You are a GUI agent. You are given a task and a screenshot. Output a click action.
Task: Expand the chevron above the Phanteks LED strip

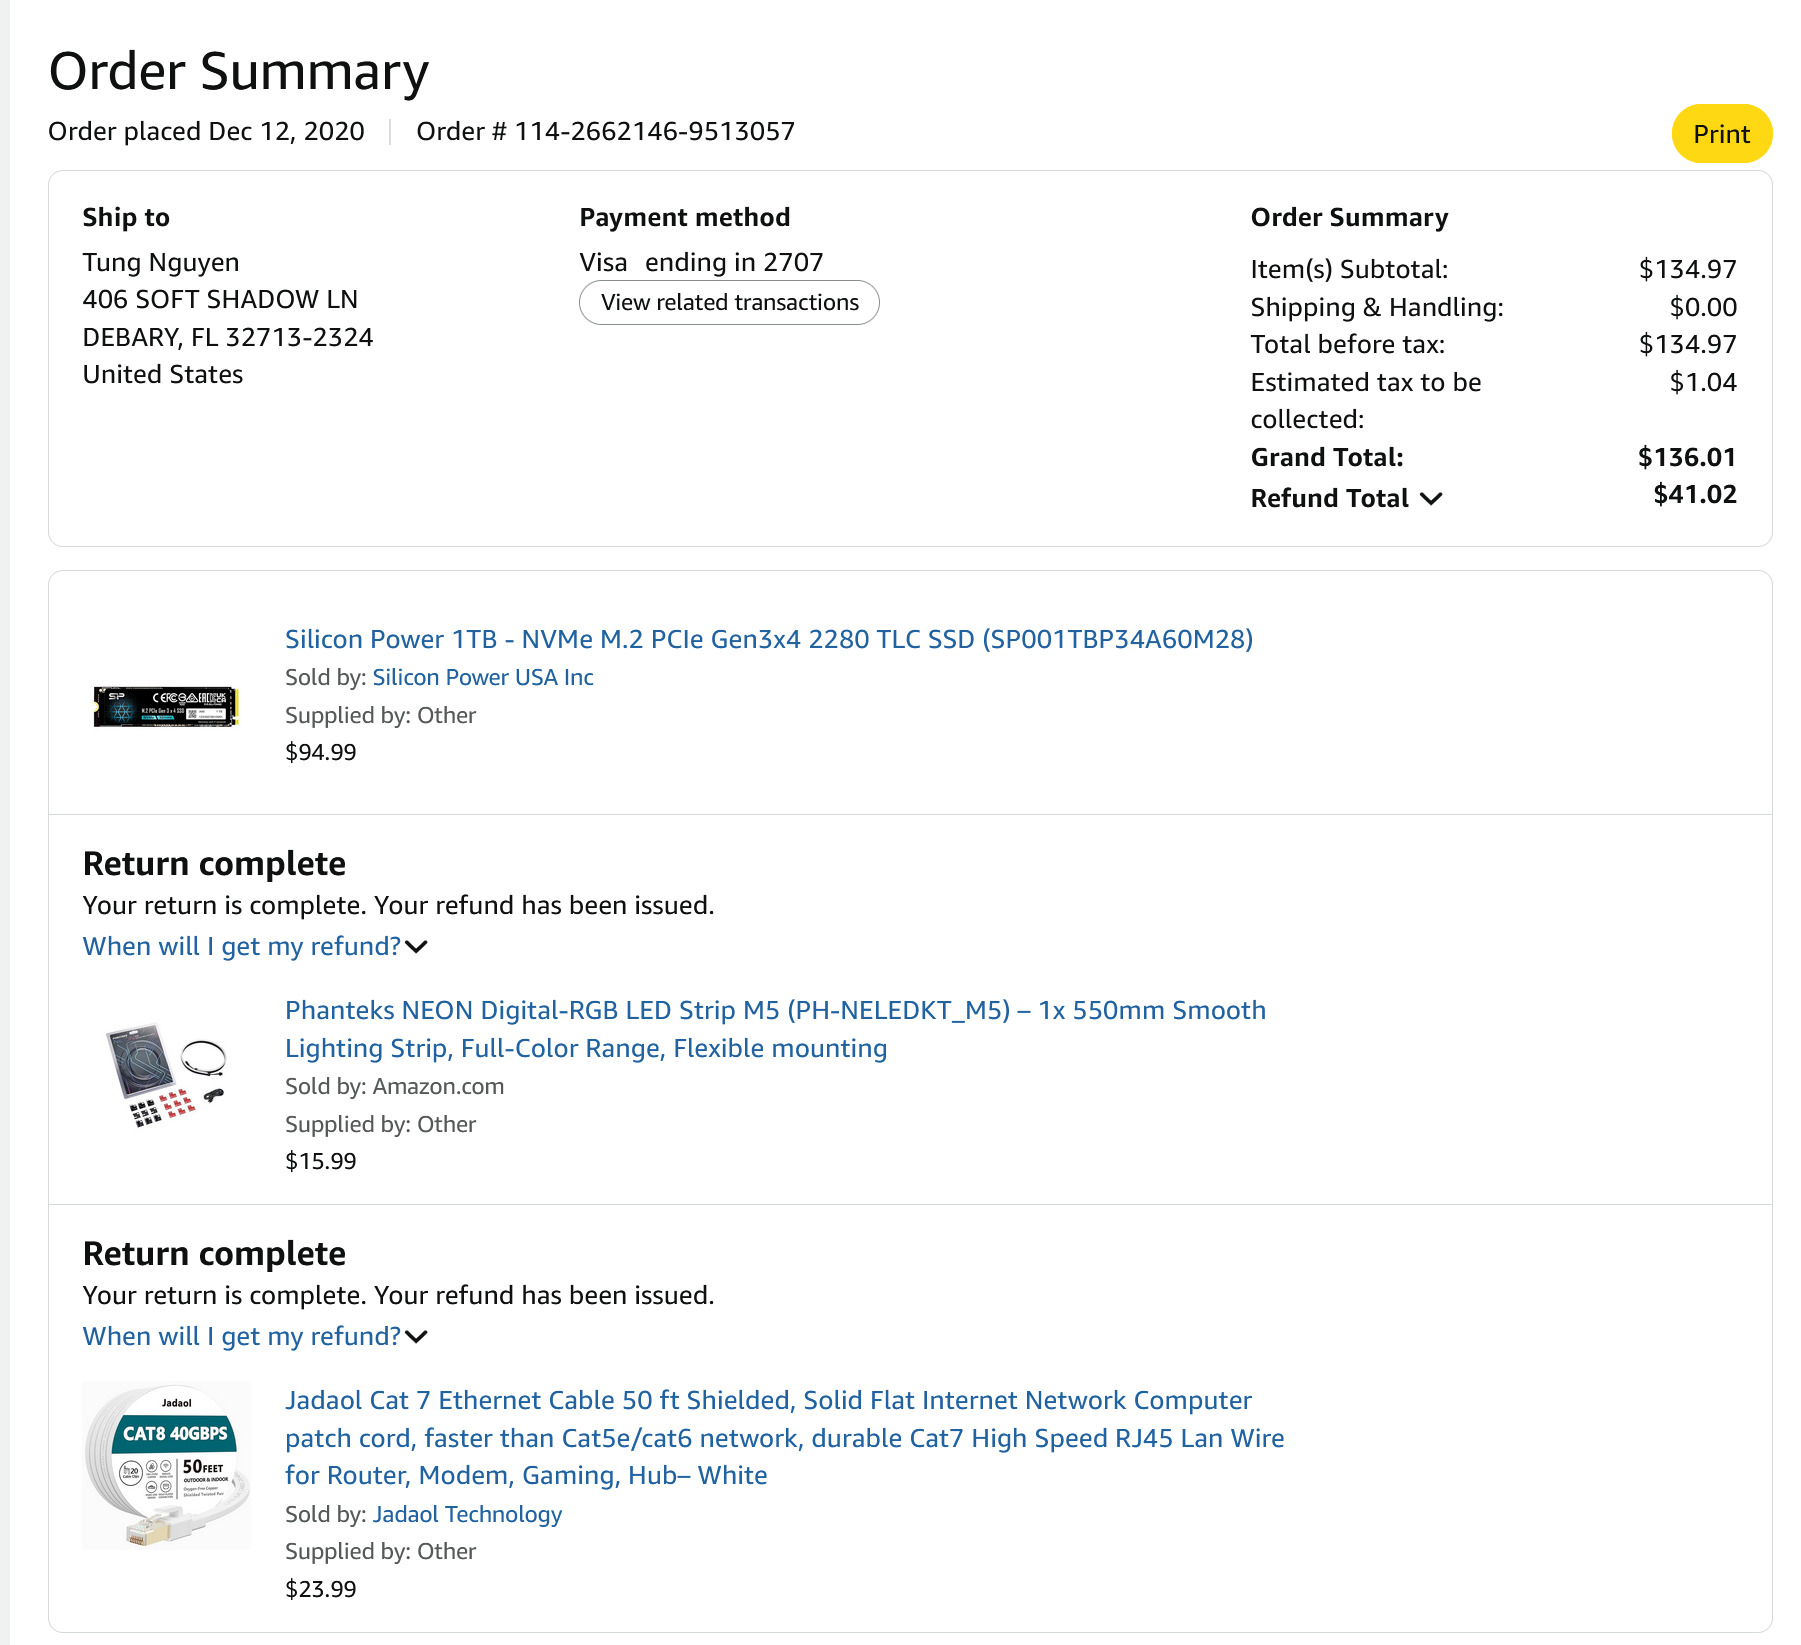point(417,947)
